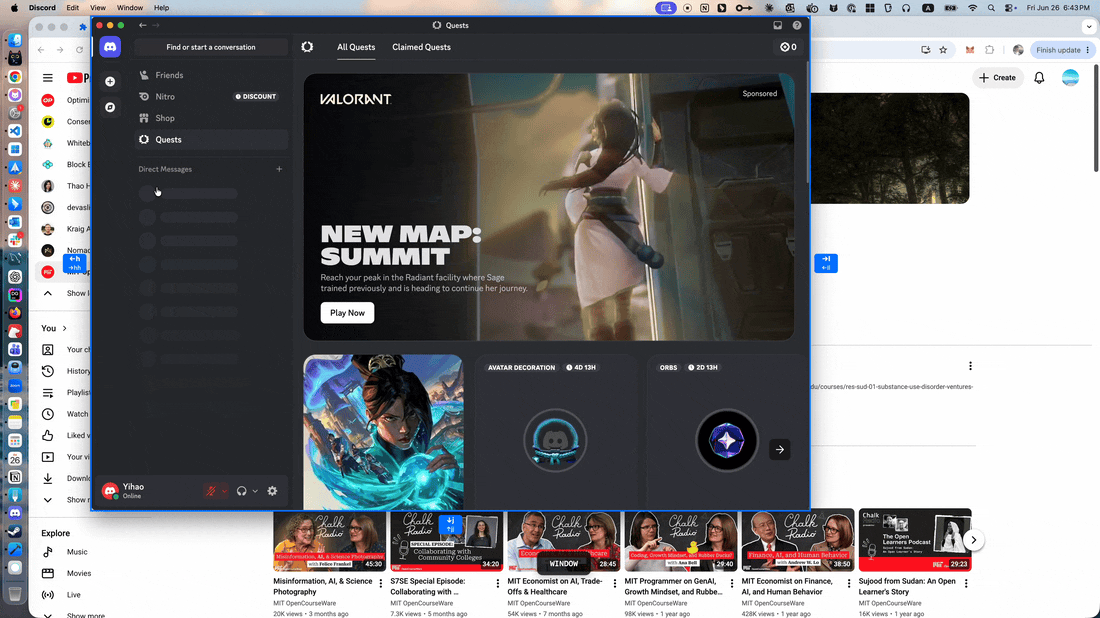
Task: Open Nitro in Discord sidebar
Action: coord(210,97)
